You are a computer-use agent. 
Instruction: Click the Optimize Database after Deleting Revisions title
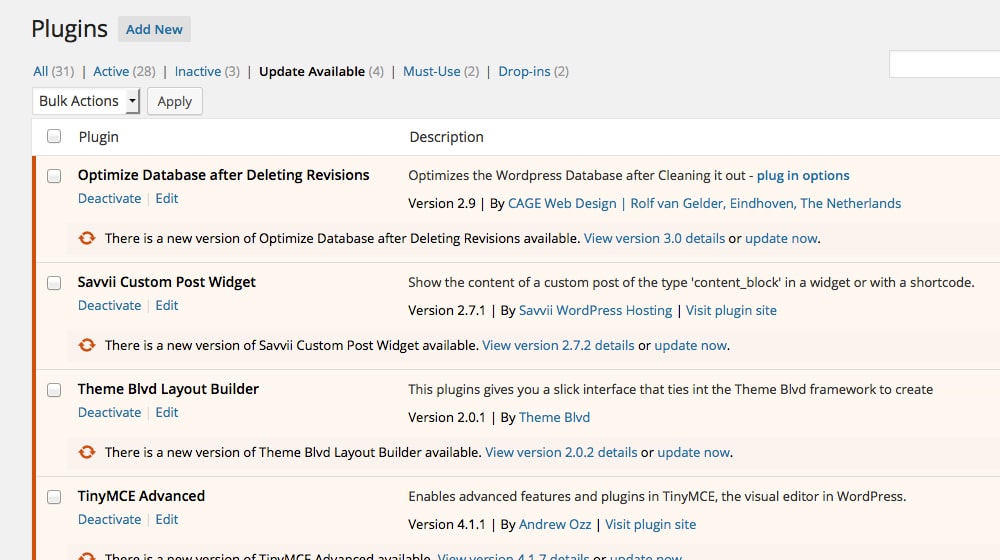(x=223, y=175)
